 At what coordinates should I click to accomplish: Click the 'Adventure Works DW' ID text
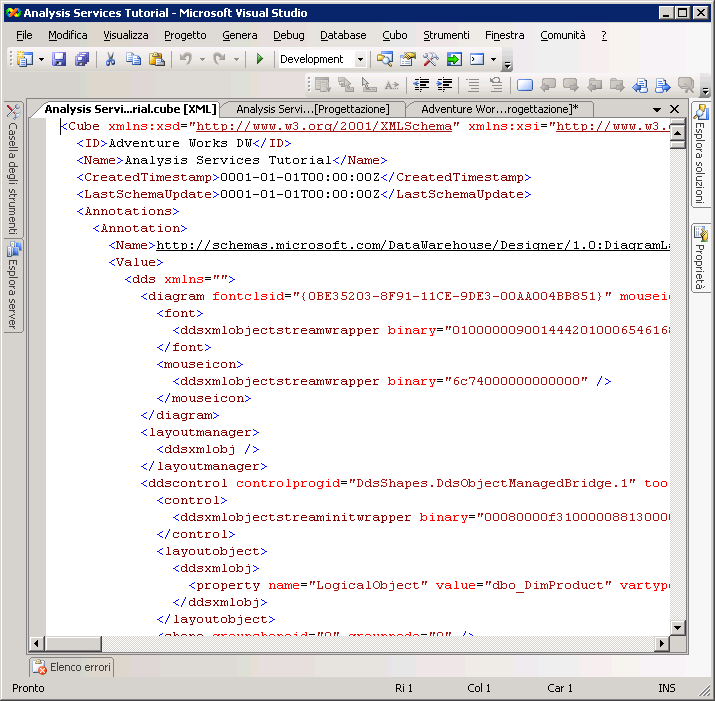[180, 143]
